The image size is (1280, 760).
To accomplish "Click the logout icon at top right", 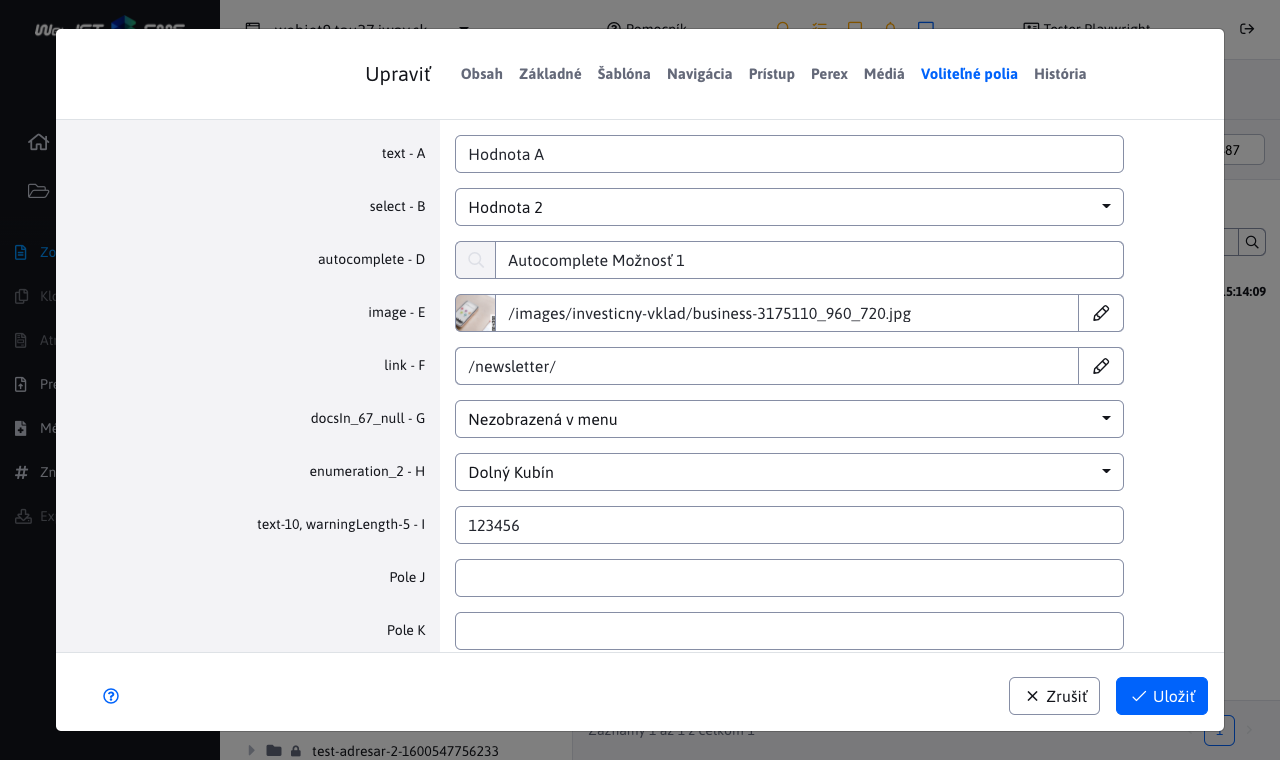I will coord(1247,29).
